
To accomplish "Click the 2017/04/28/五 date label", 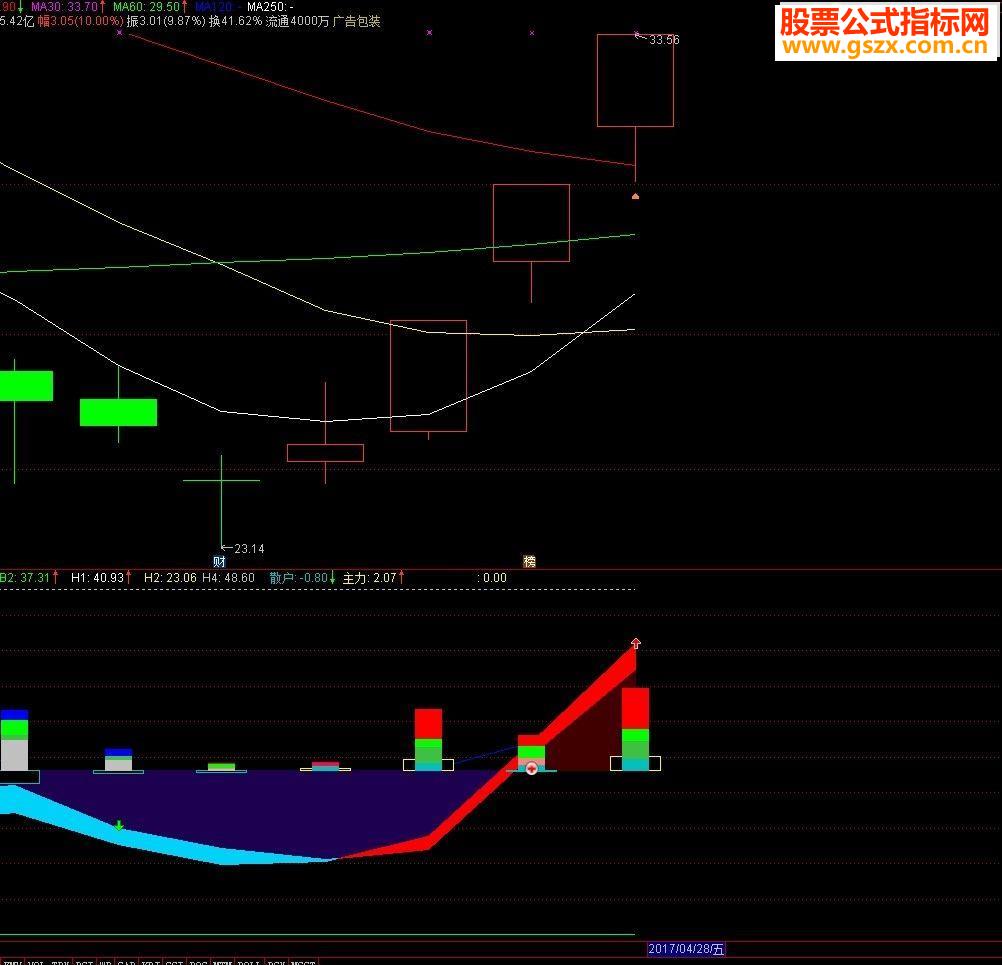I will tap(686, 949).
